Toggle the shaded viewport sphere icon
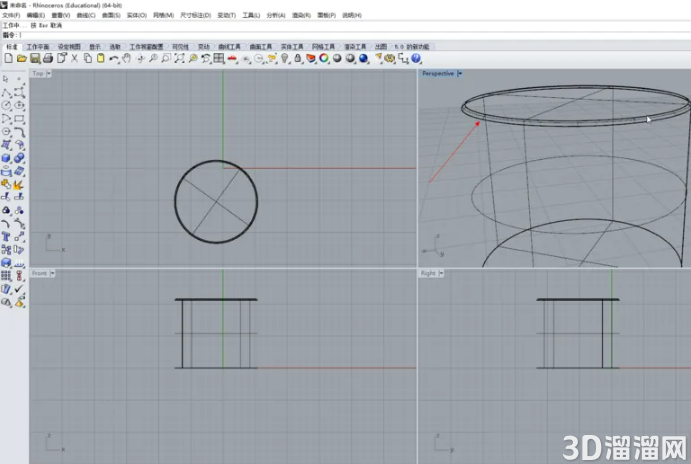The image size is (691, 464). tap(337, 58)
